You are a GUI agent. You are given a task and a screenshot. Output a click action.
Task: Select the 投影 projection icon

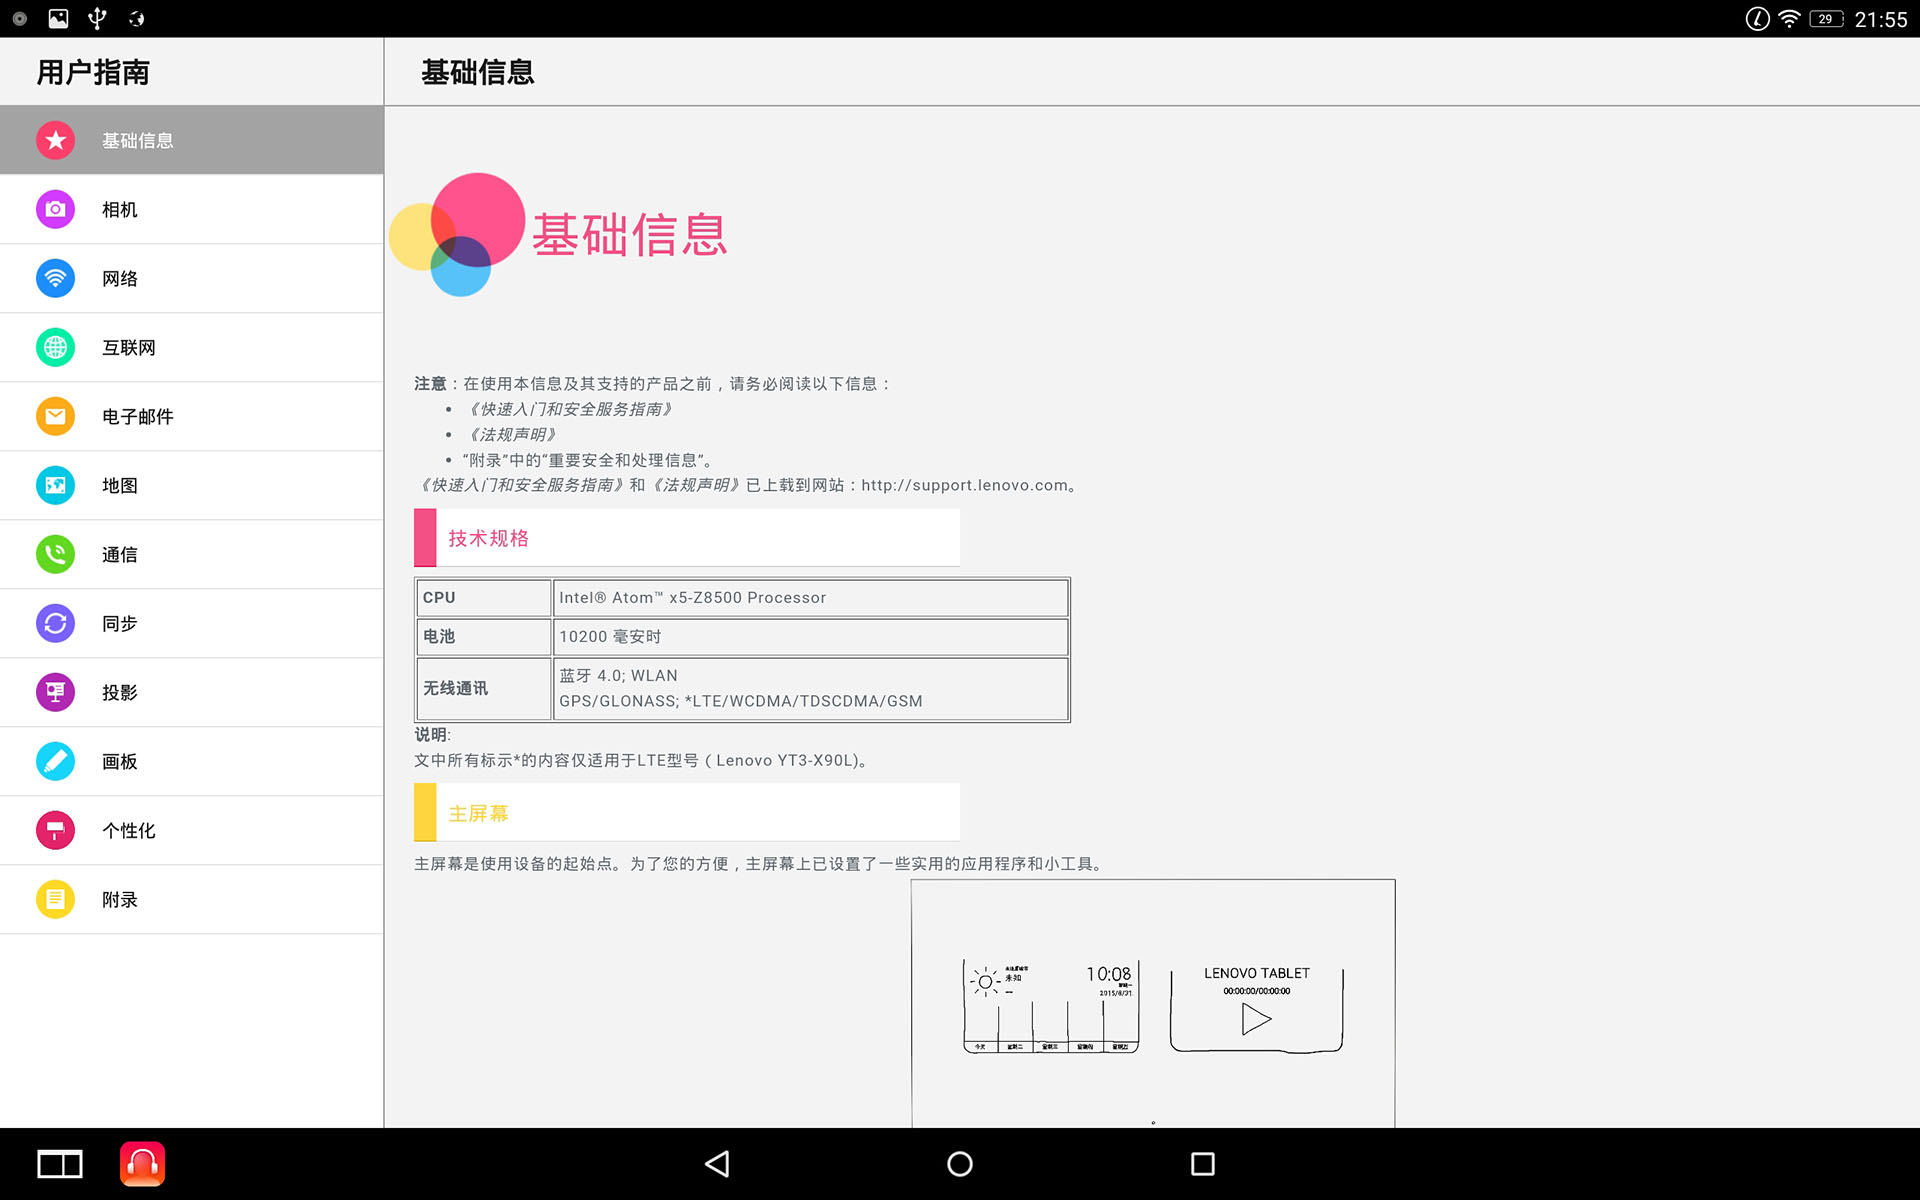(55, 691)
